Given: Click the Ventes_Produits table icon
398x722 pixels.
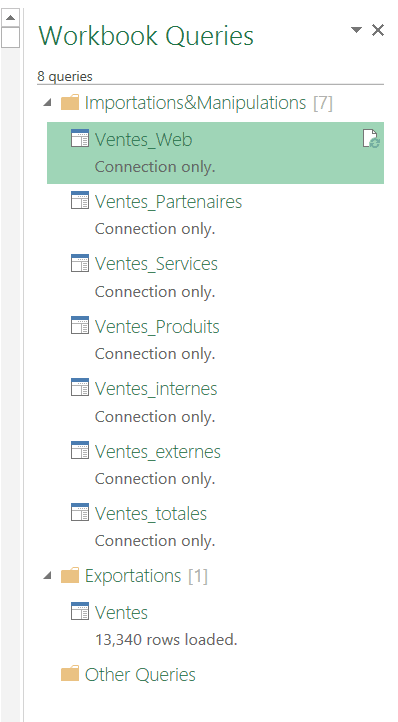Looking at the screenshot, I should (80, 325).
